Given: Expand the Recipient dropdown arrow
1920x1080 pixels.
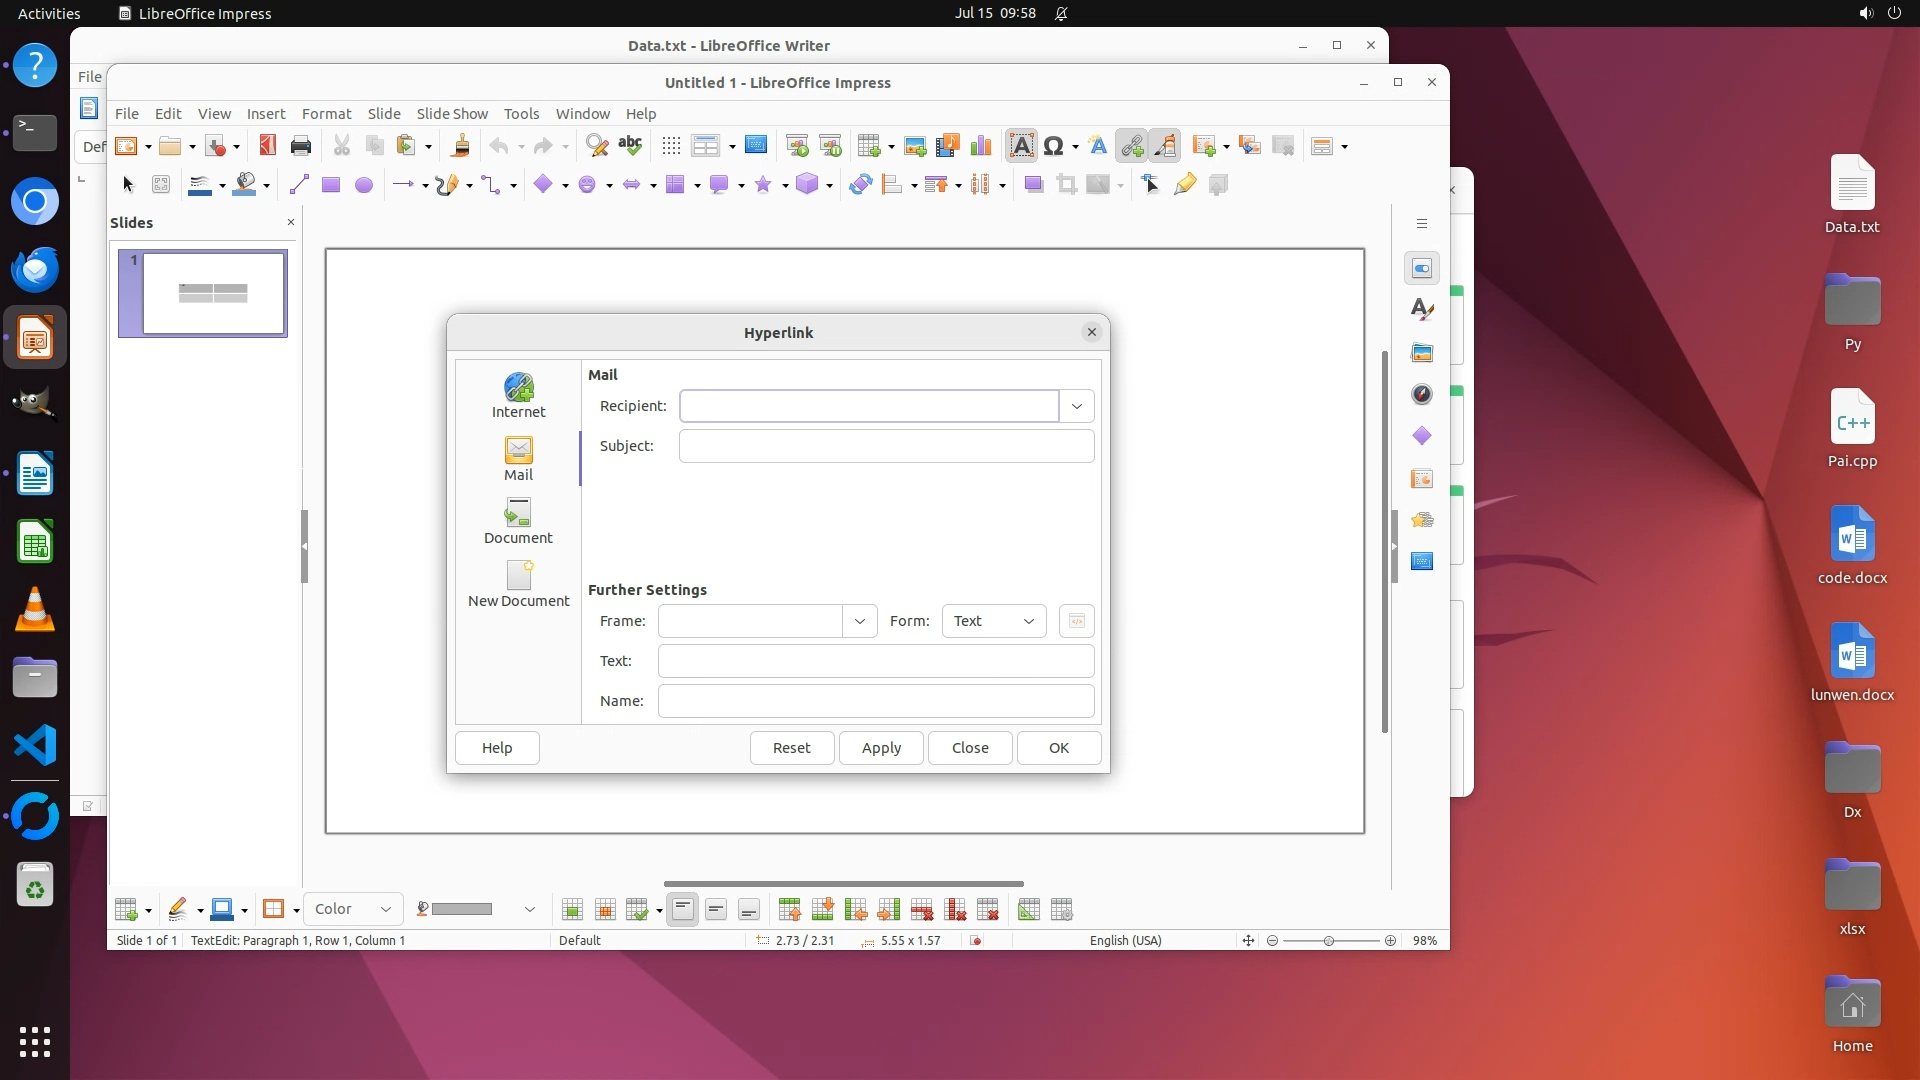Looking at the screenshot, I should click(1076, 406).
